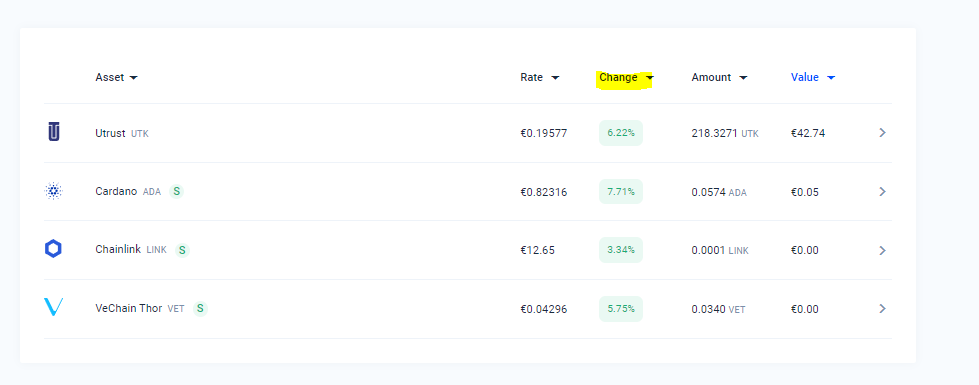Click the Utrust coin logo icon
This screenshot has width=979, height=385.
[54, 132]
